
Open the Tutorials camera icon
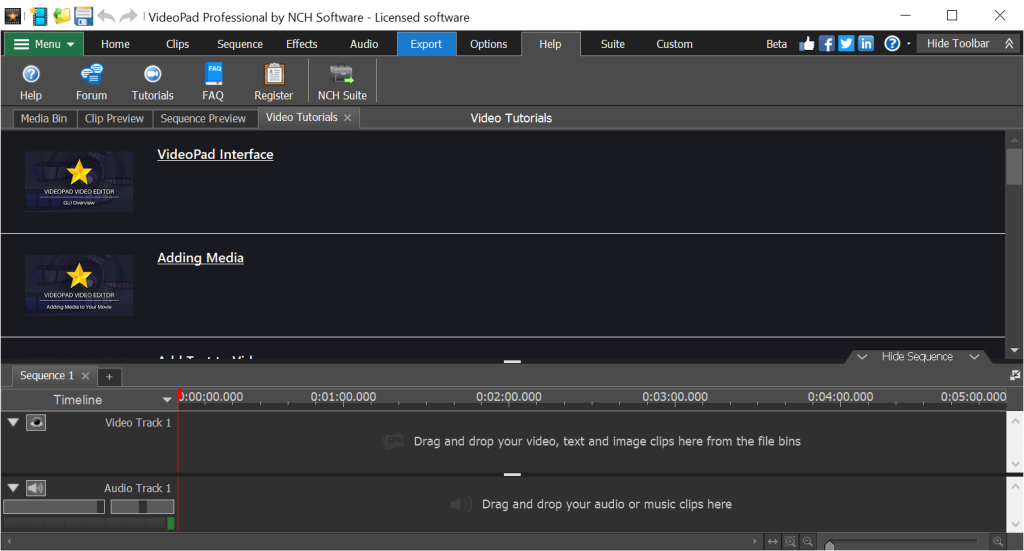coord(152,74)
